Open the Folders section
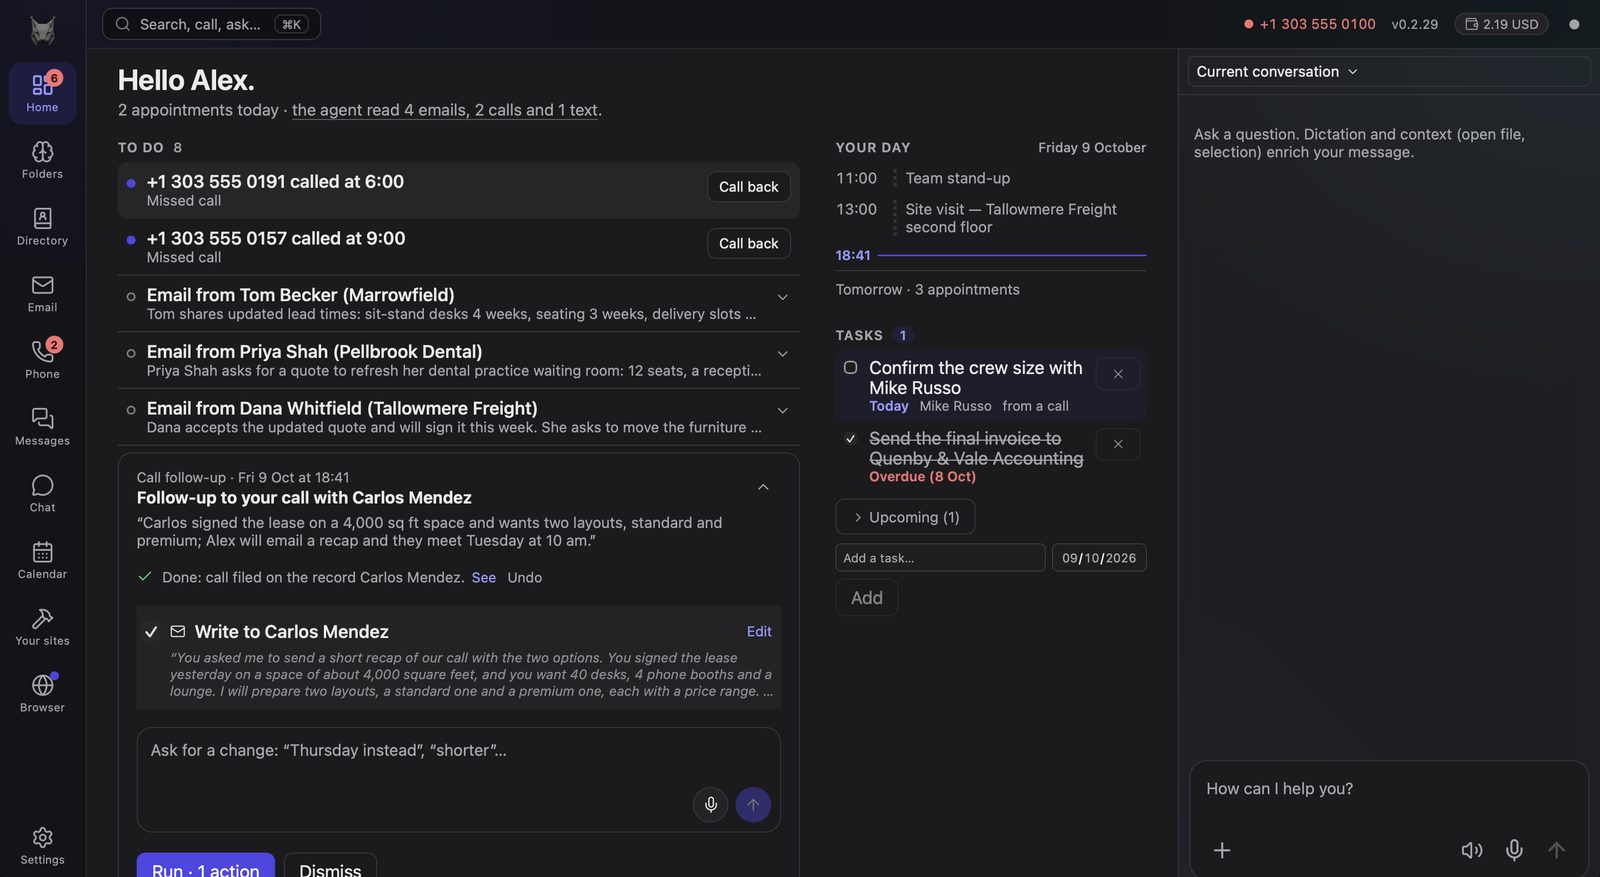1600x877 pixels. tap(42, 160)
